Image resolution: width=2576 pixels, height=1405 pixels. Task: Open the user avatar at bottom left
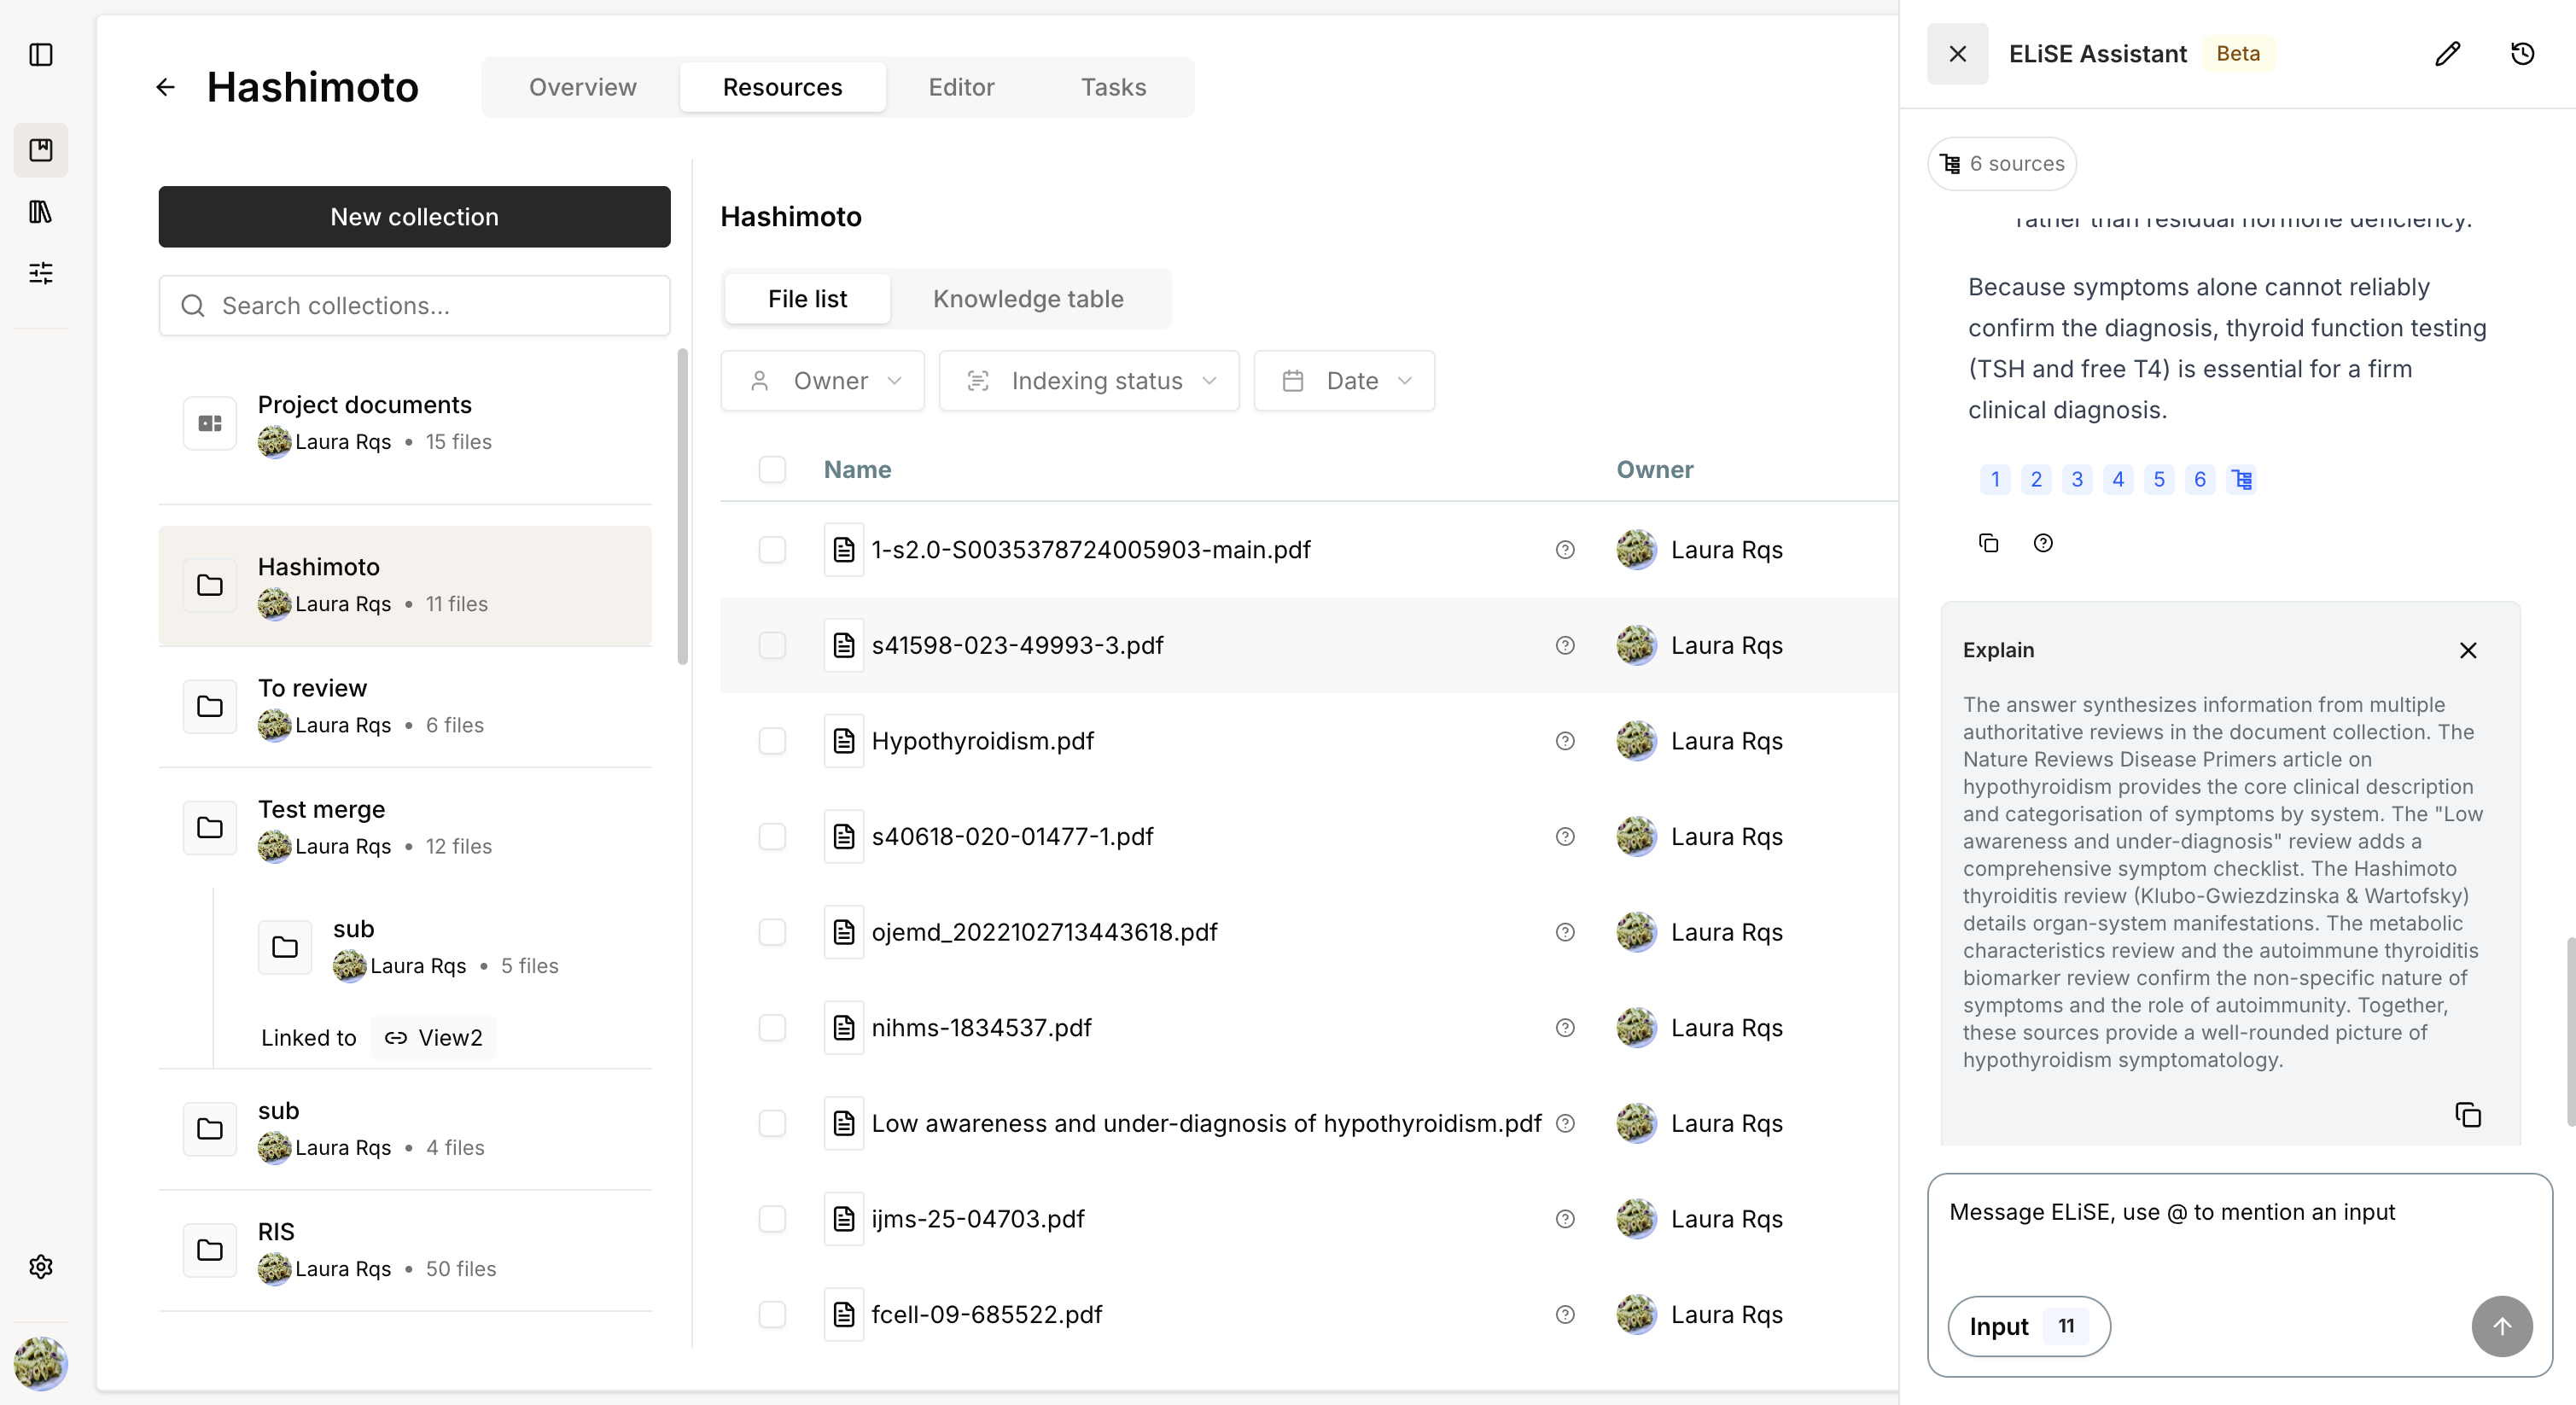[x=41, y=1362]
